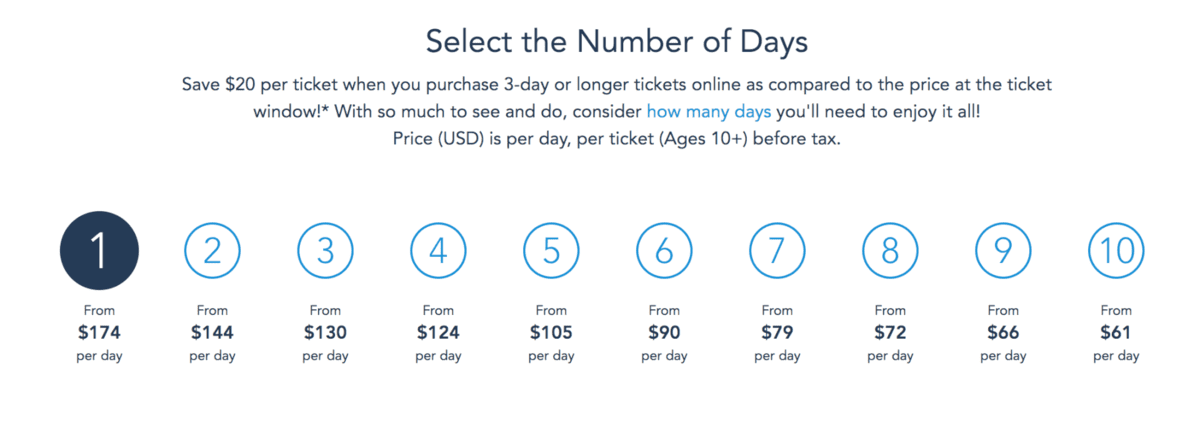Click the $124 per day price
1200x438 pixels.
pyautogui.click(x=438, y=332)
